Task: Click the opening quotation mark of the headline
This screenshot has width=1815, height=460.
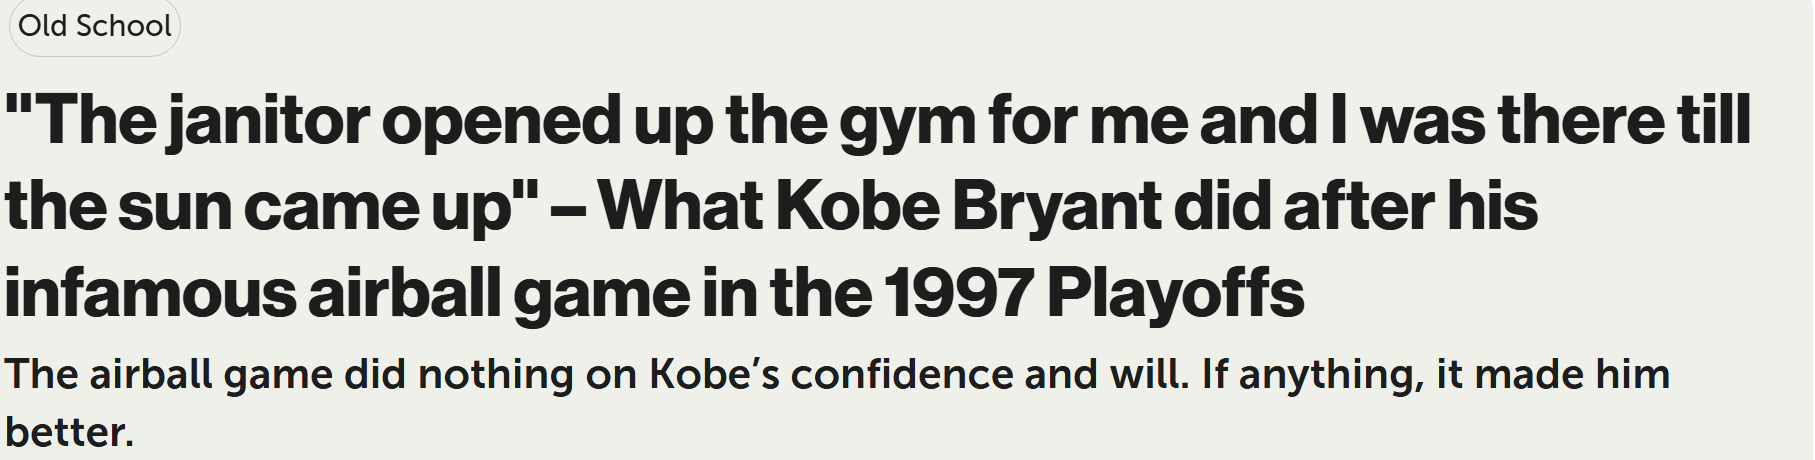Action: click(20, 105)
